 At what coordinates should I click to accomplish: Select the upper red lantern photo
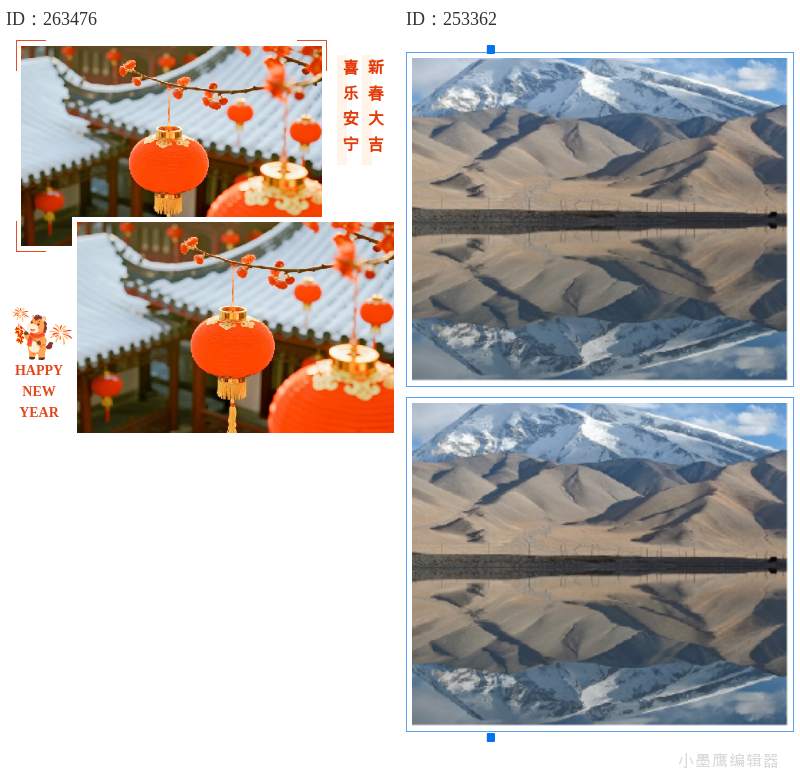point(171,132)
